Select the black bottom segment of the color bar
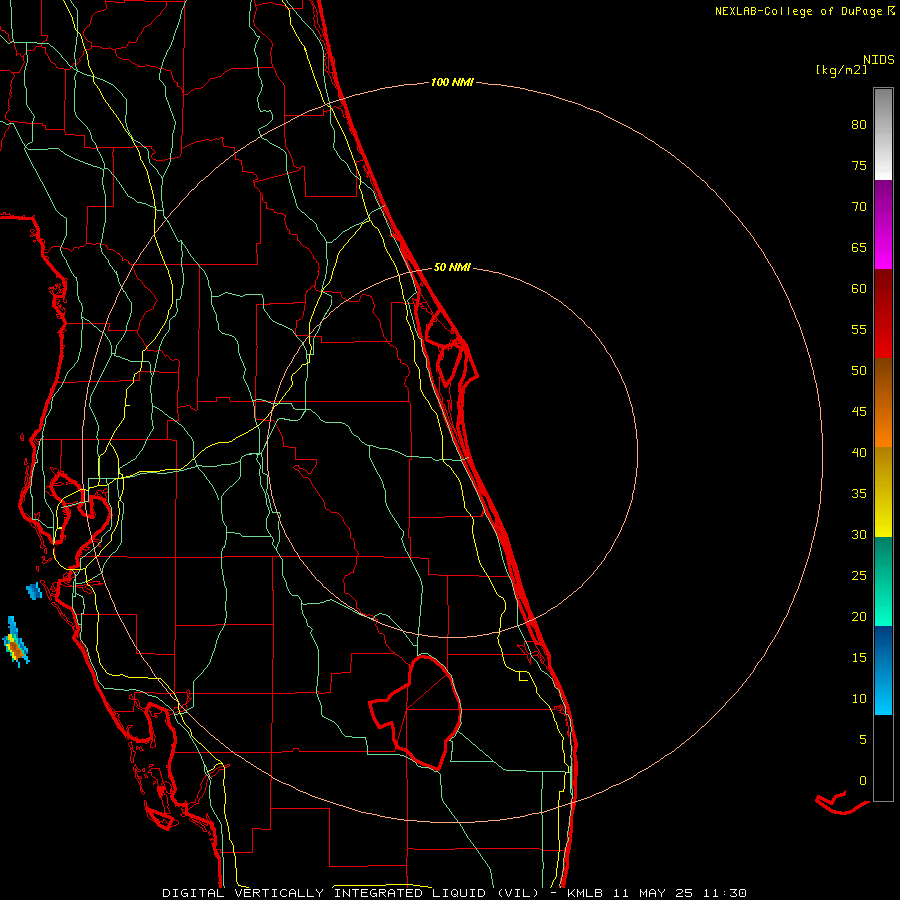The image size is (900, 900). tap(883, 758)
